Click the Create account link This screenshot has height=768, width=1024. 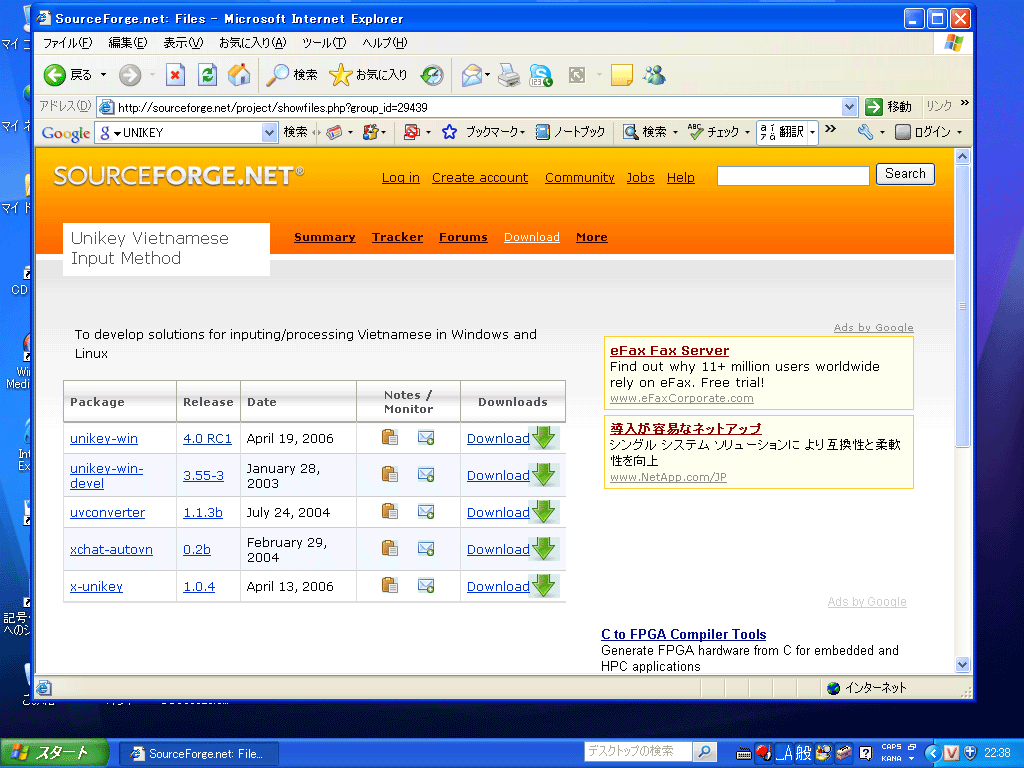click(x=480, y=178)
